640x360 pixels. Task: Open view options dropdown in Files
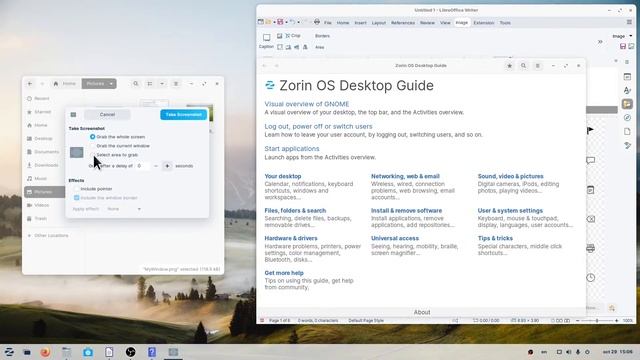[x=162, y=84]
